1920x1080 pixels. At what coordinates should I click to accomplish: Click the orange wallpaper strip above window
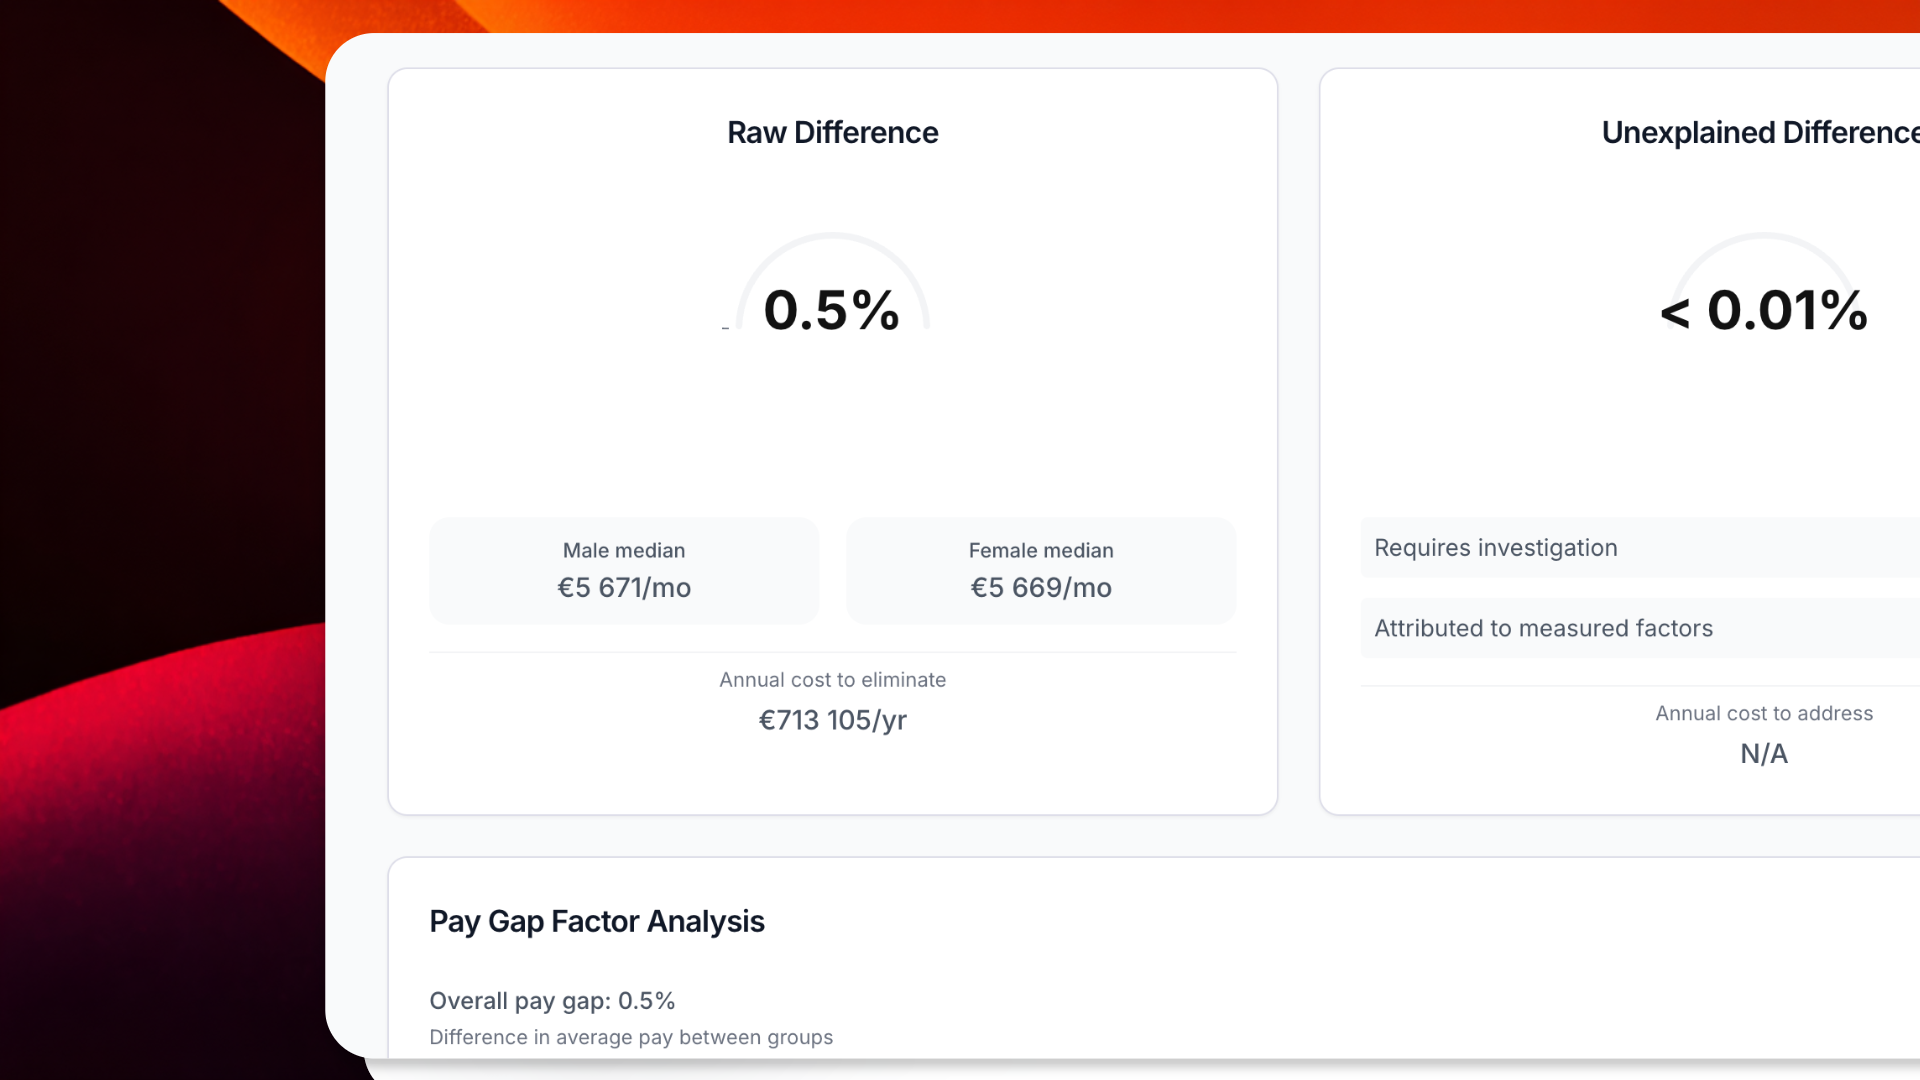[x=1100, y=15]
